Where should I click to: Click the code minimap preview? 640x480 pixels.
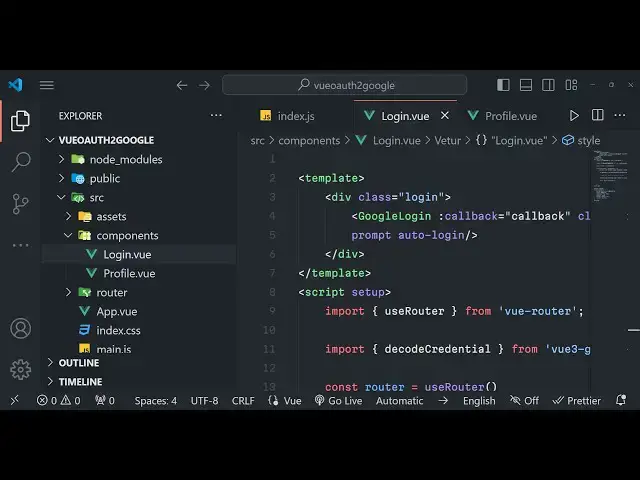pyautogui.click(x=611, y=176)
